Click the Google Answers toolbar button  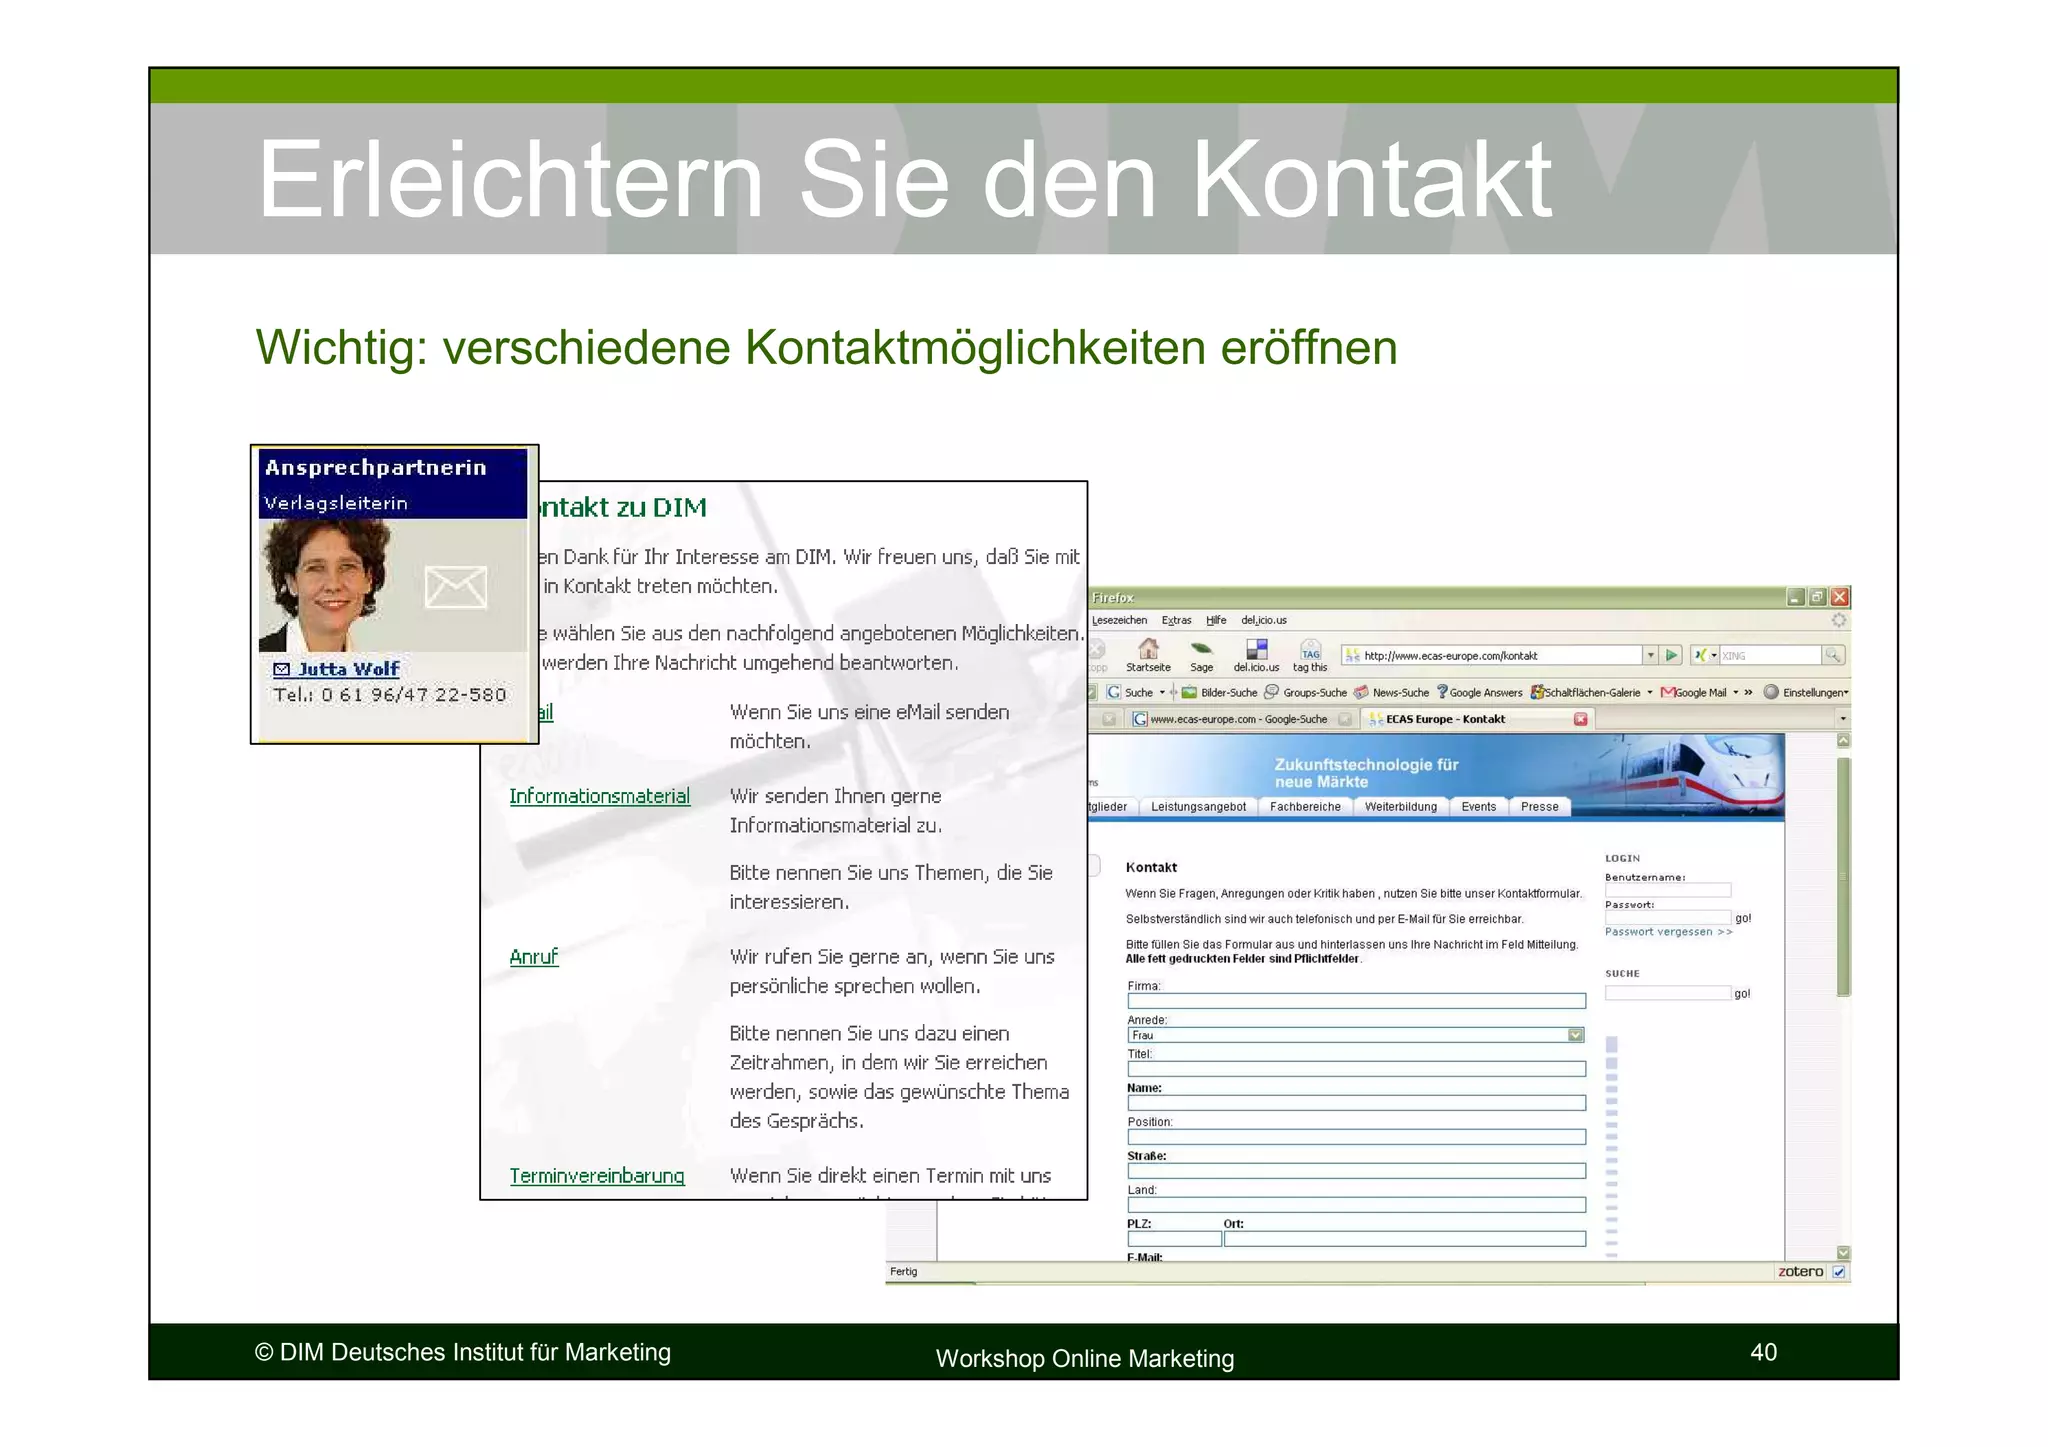point(1479,692)
